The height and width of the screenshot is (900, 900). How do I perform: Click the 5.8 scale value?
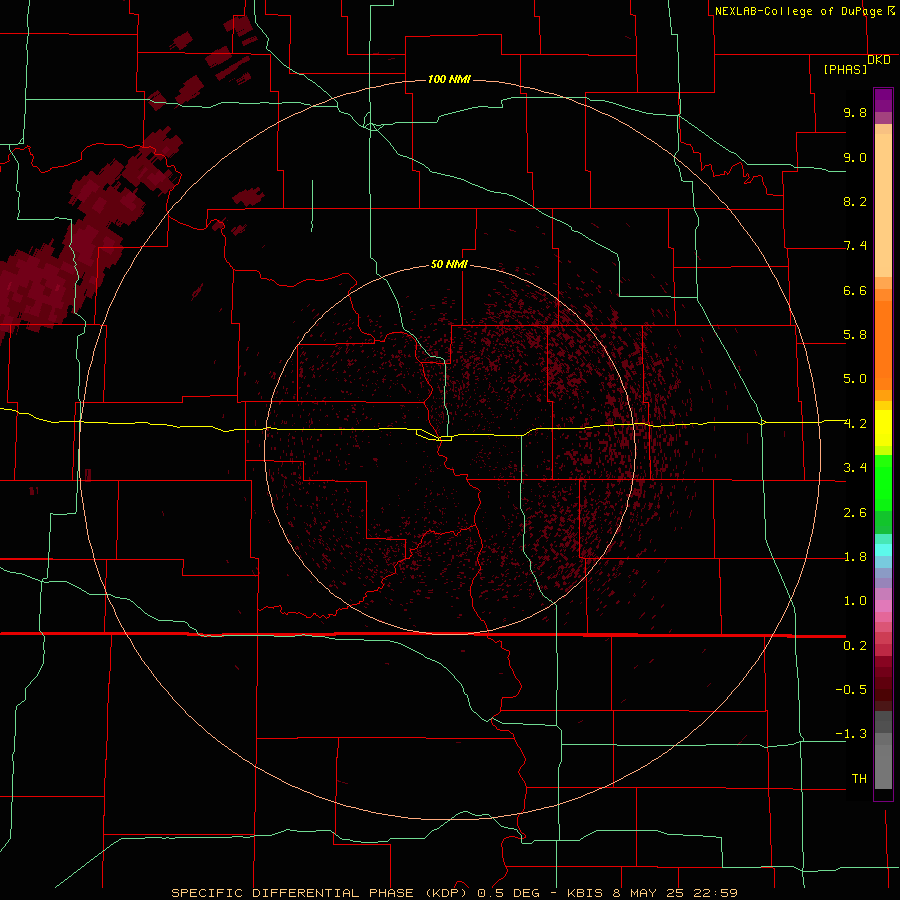click(x=855, y=335)
